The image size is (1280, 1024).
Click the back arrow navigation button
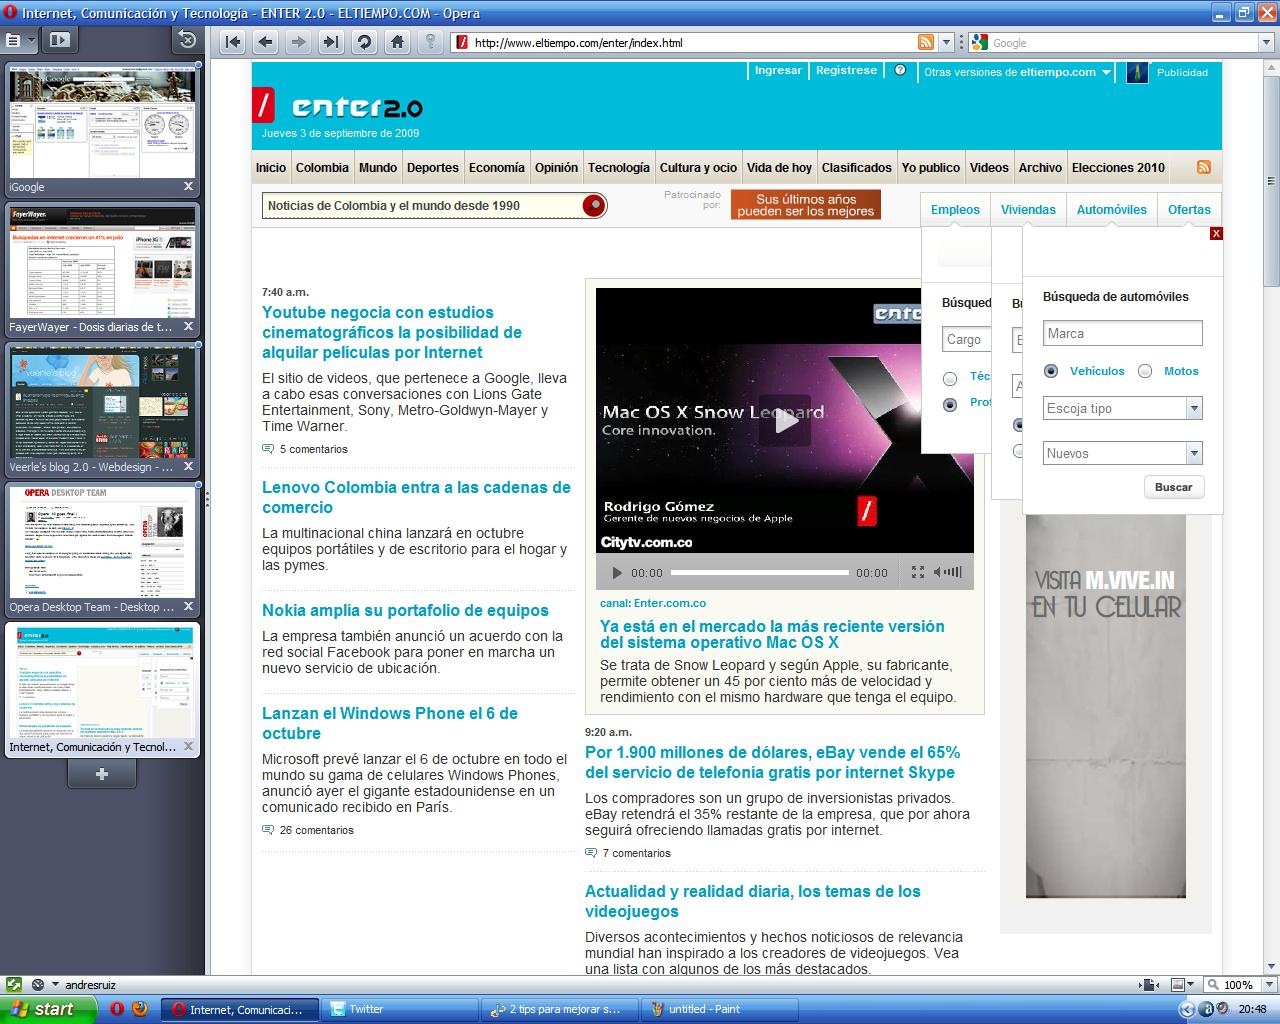(265, 42)
